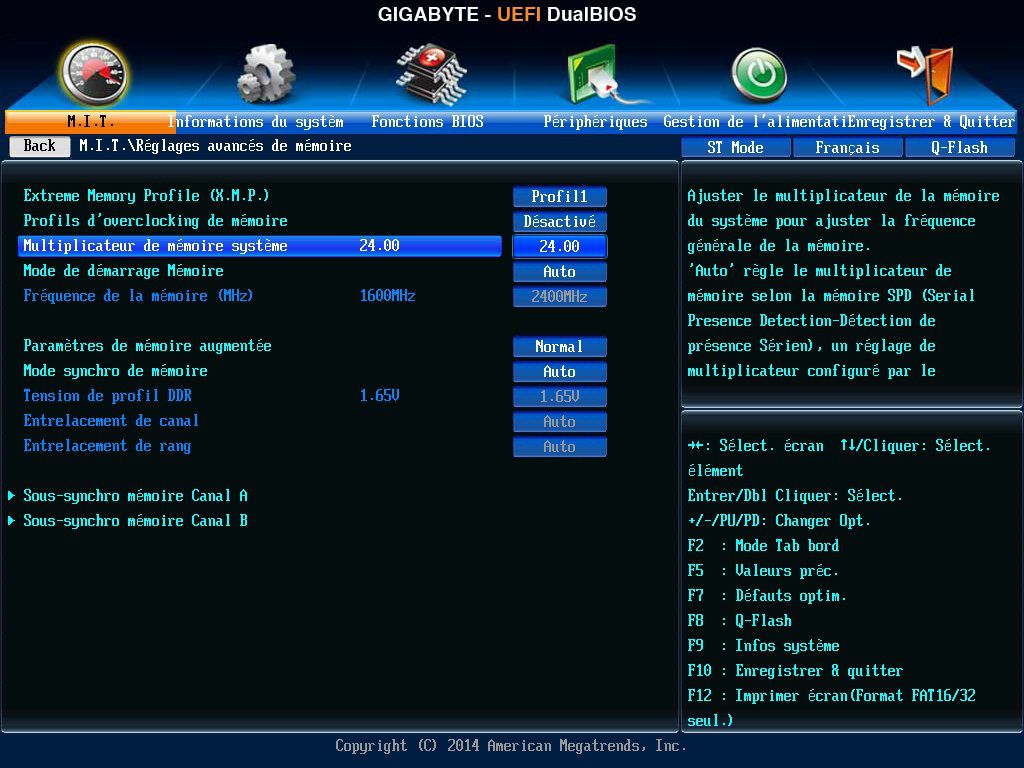The width and height of the screenshot is (1024, 768).
Task: Click the F7 Défauts optim. help line
Action: [767, 596]
